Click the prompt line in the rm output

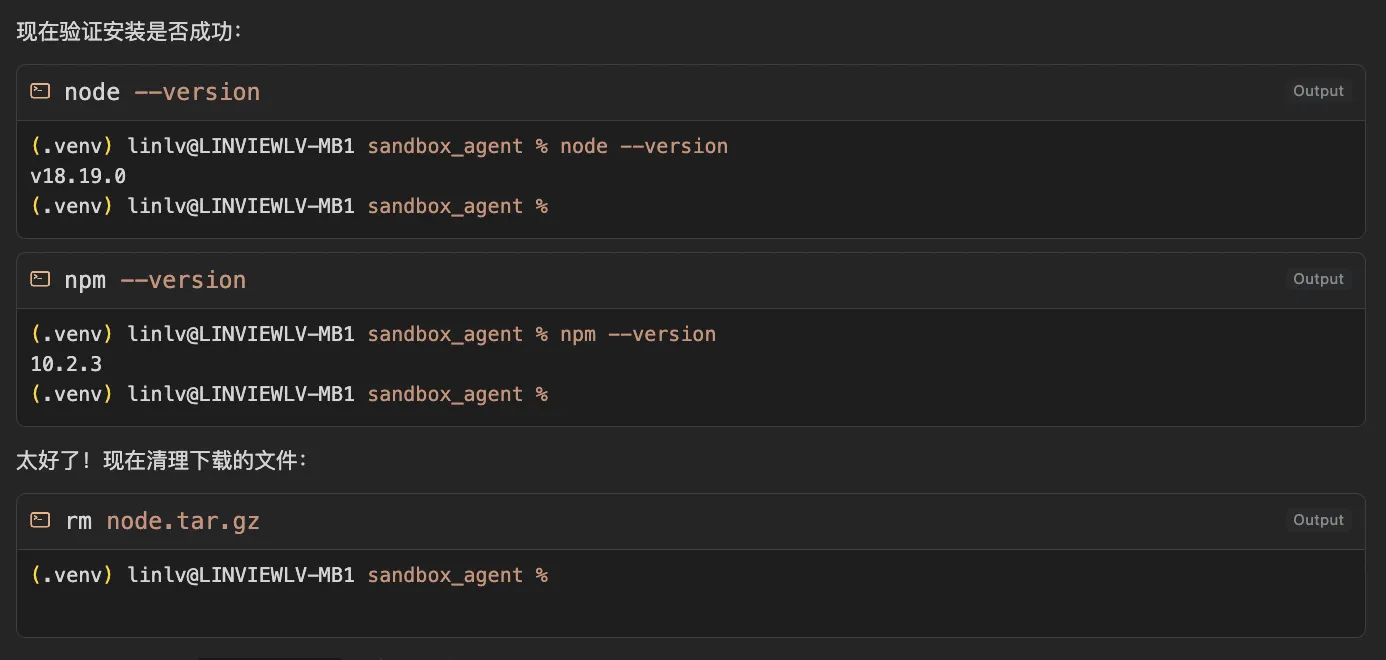point(289,575)
